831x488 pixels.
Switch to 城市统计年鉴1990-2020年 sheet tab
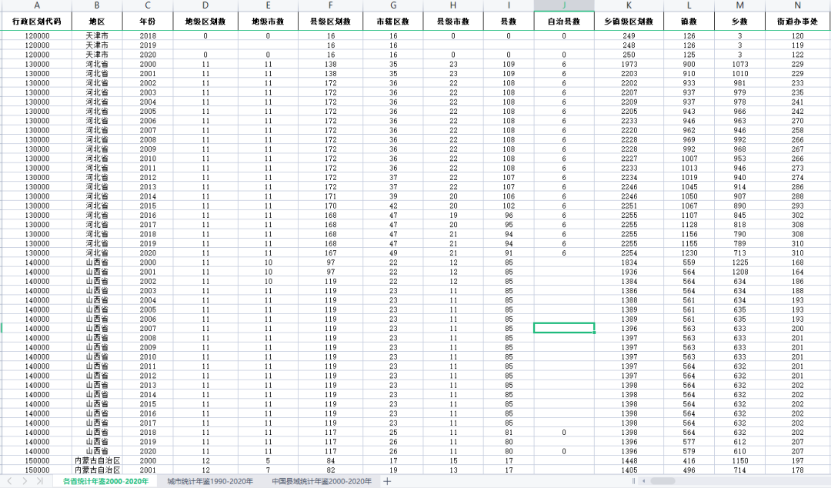[x=210, y=481]
